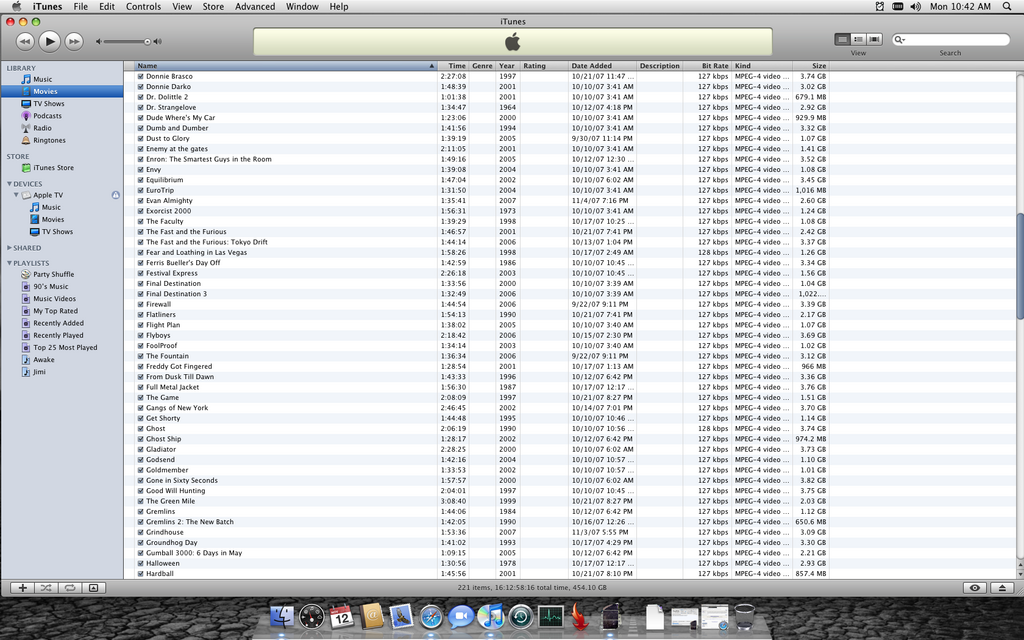The height and width of the screenshot is (640, 1024).
Task: Uncheck the Groundhog Day checkbox
Action: (140, 543)
